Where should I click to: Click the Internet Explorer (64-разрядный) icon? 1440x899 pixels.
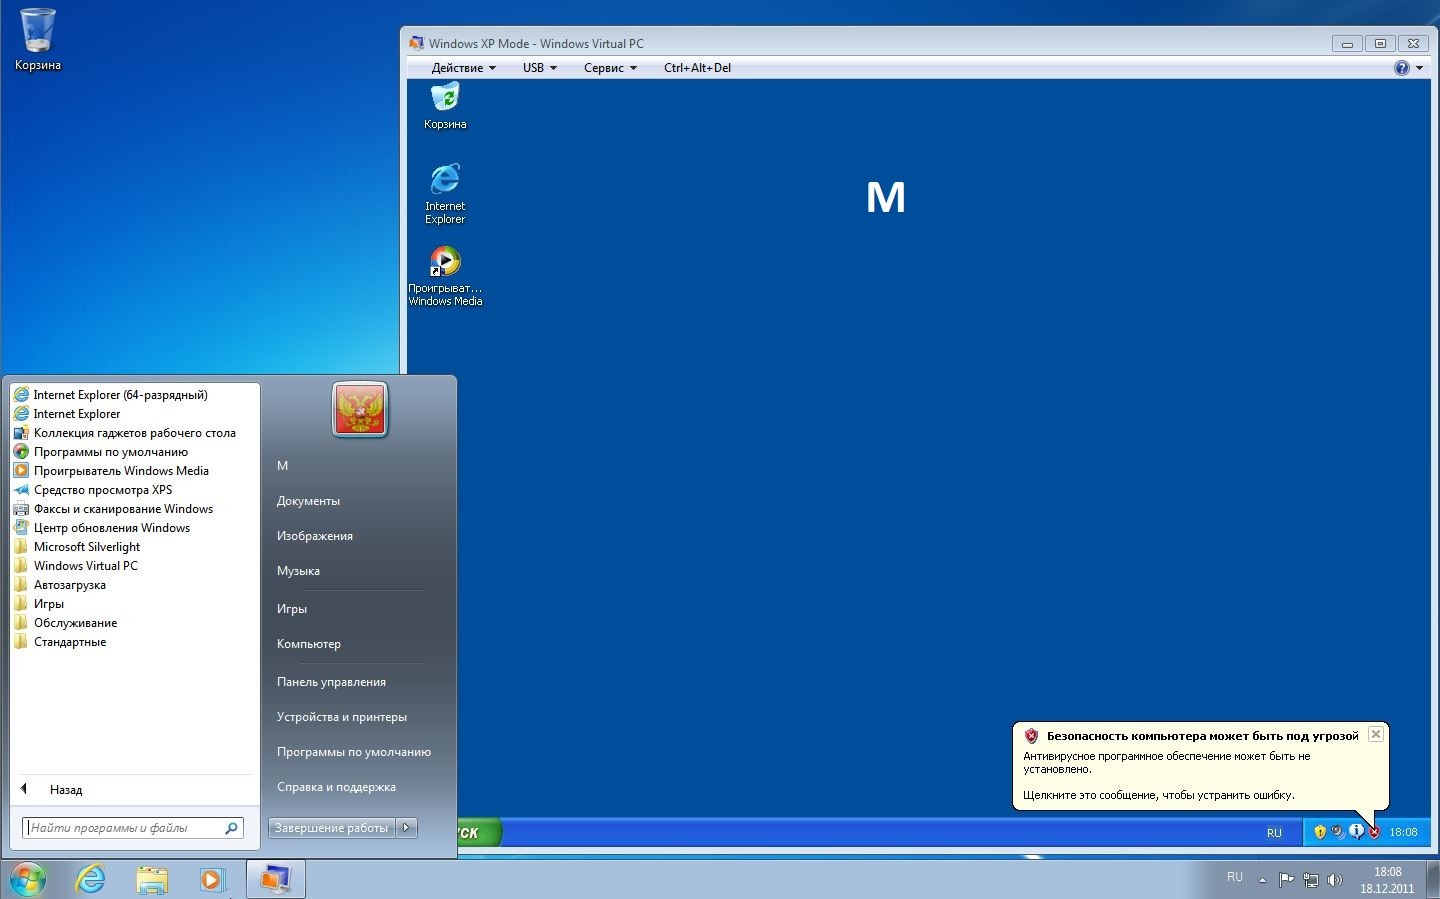[21, 395]
